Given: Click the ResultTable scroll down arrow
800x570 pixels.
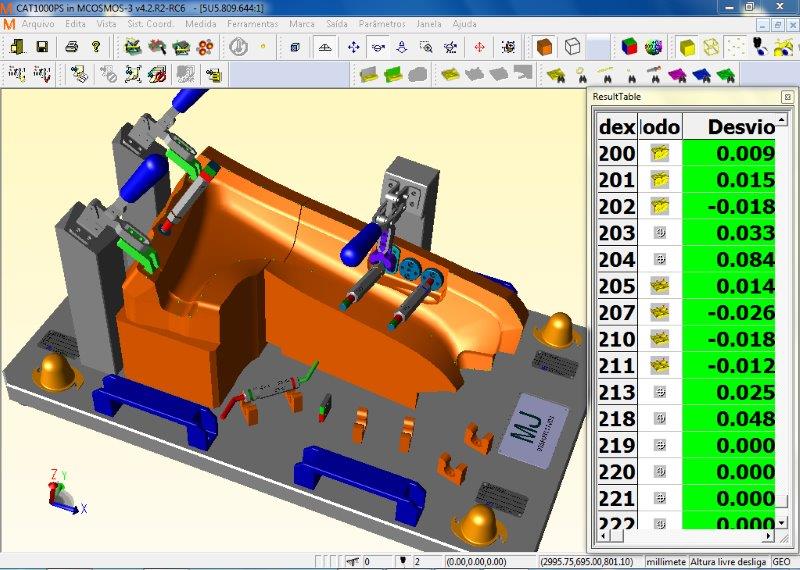Looking at the screenshot, I should (x=781, y=523).
